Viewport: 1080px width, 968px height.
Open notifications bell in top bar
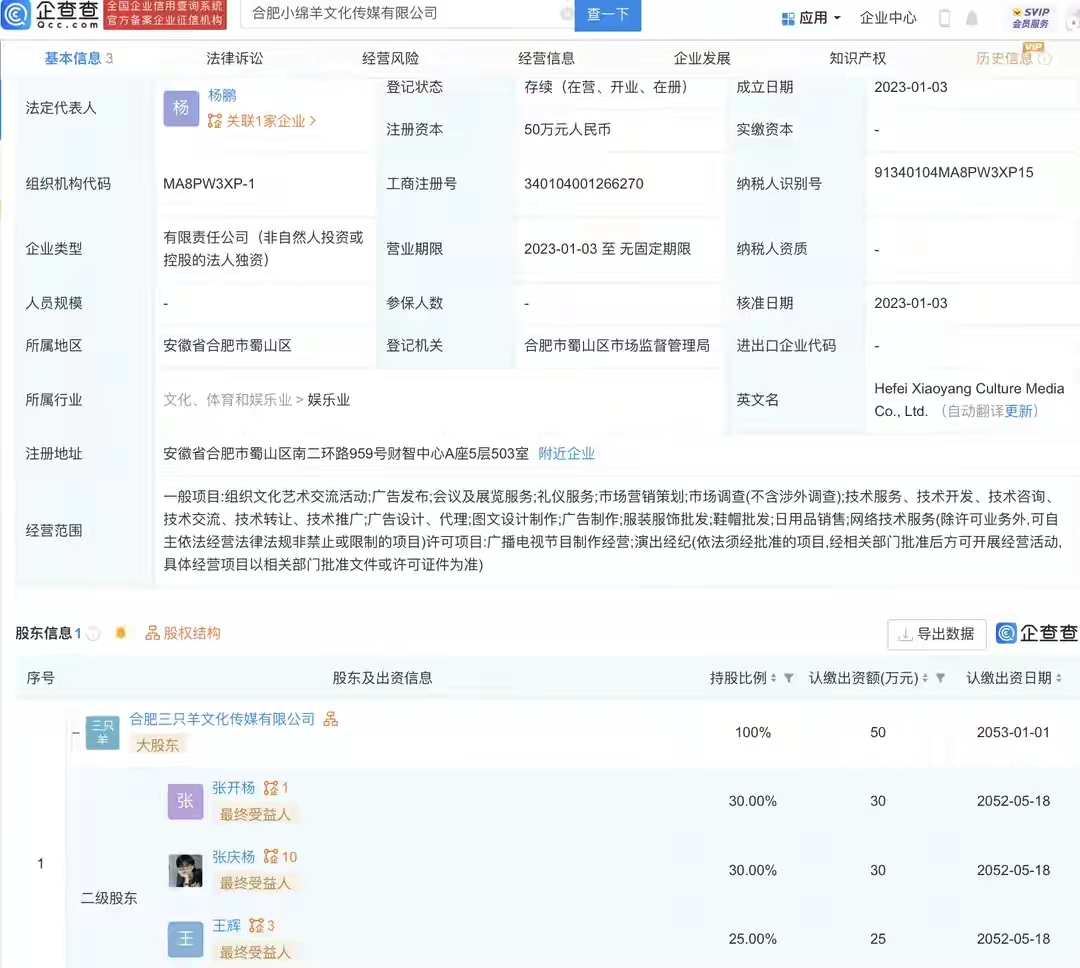972,18
